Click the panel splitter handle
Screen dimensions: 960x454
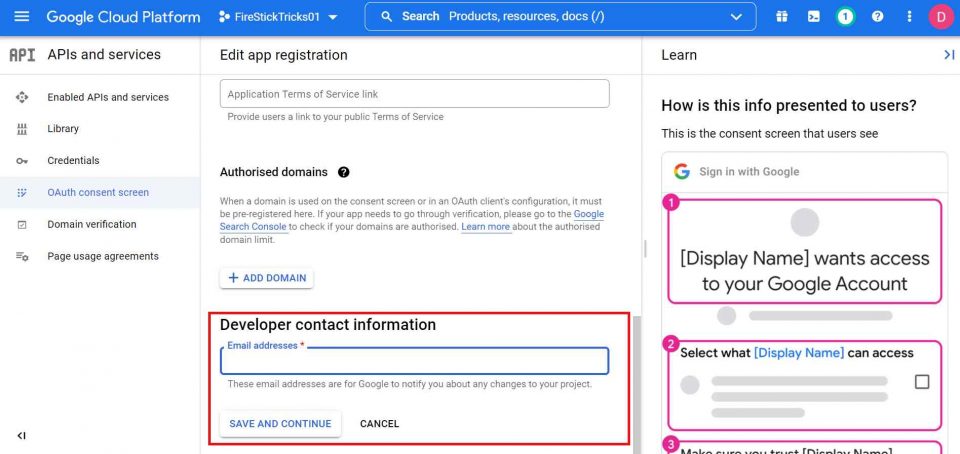tap(643, 248)
